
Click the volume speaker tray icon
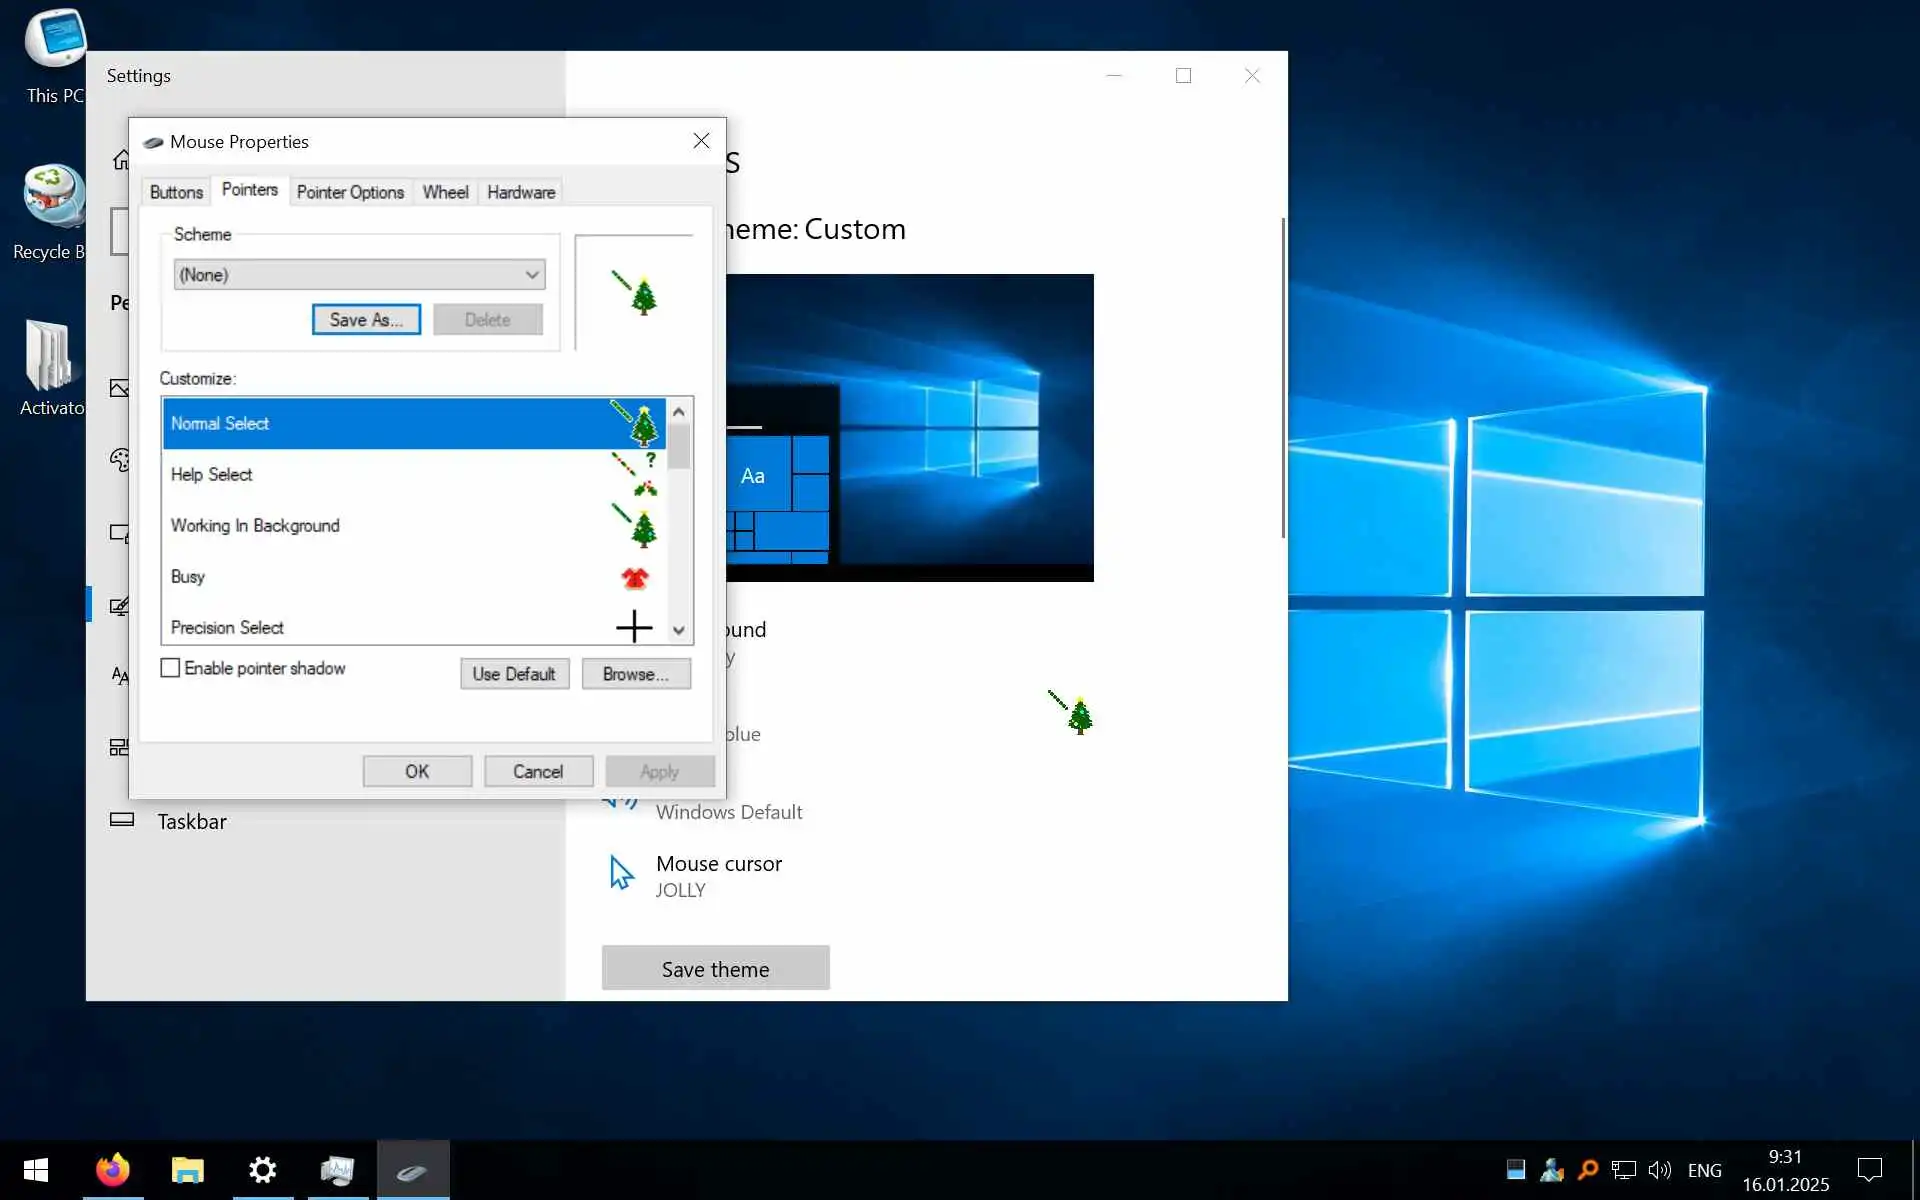click(x=1659, y=1169)
